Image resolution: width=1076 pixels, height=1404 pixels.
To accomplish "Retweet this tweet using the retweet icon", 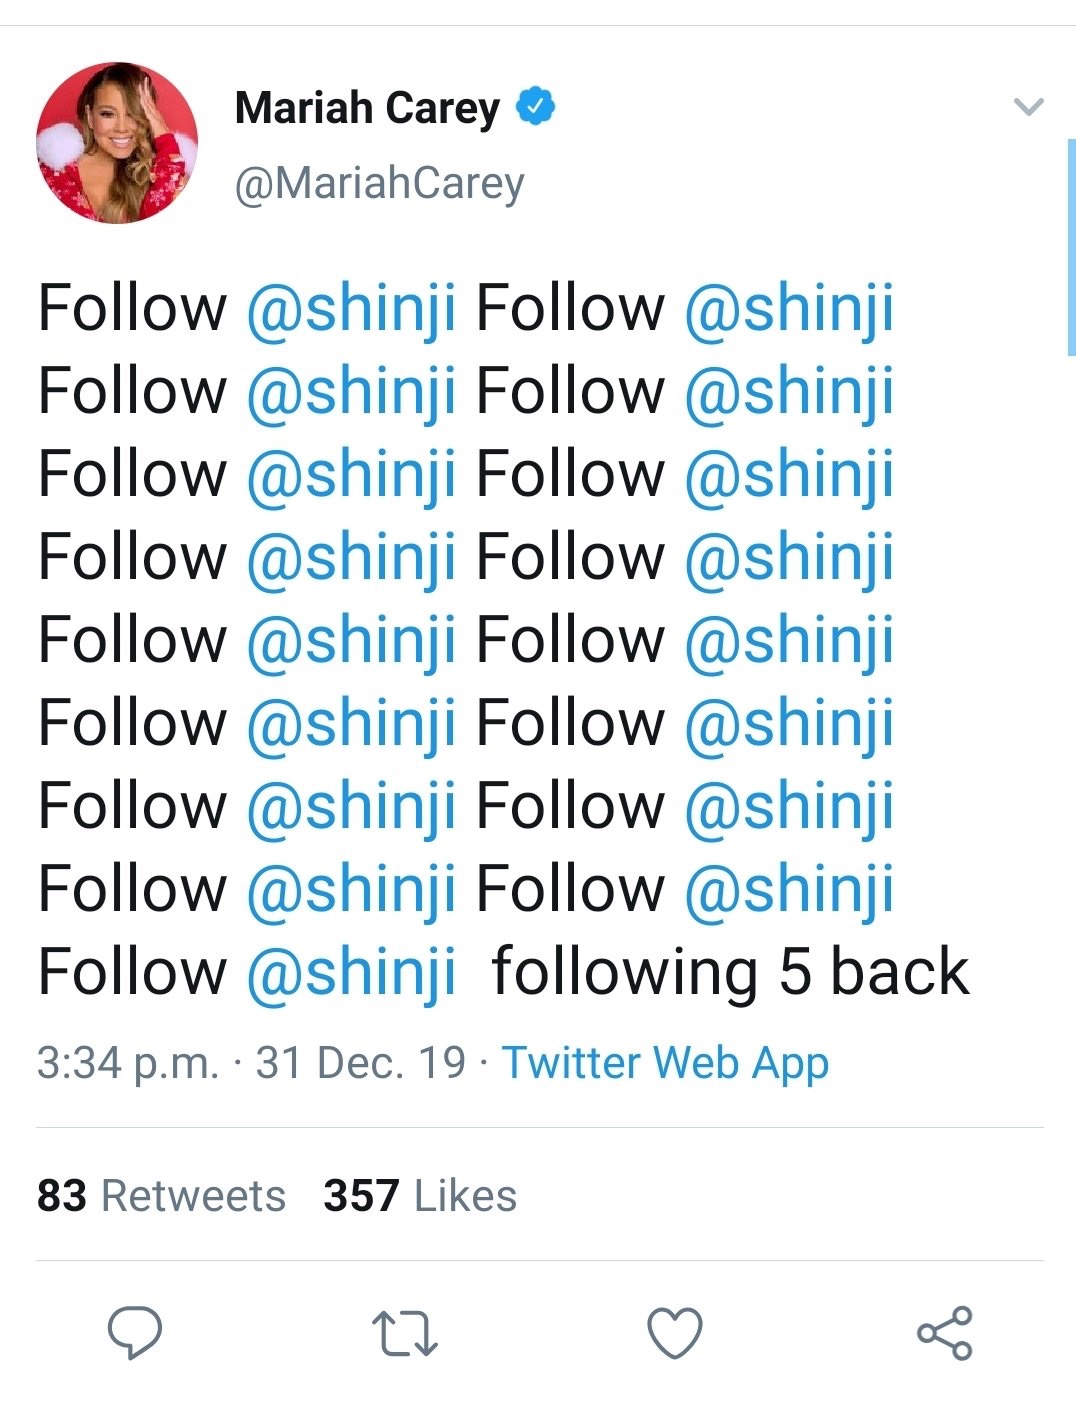I will tap(404, 1334).
